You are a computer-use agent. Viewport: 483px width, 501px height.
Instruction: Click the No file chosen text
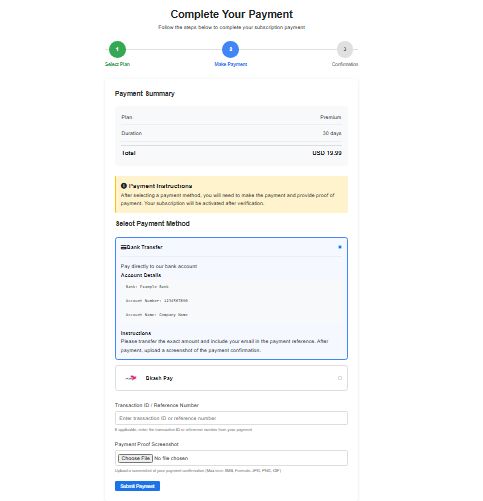pos(171,458)
